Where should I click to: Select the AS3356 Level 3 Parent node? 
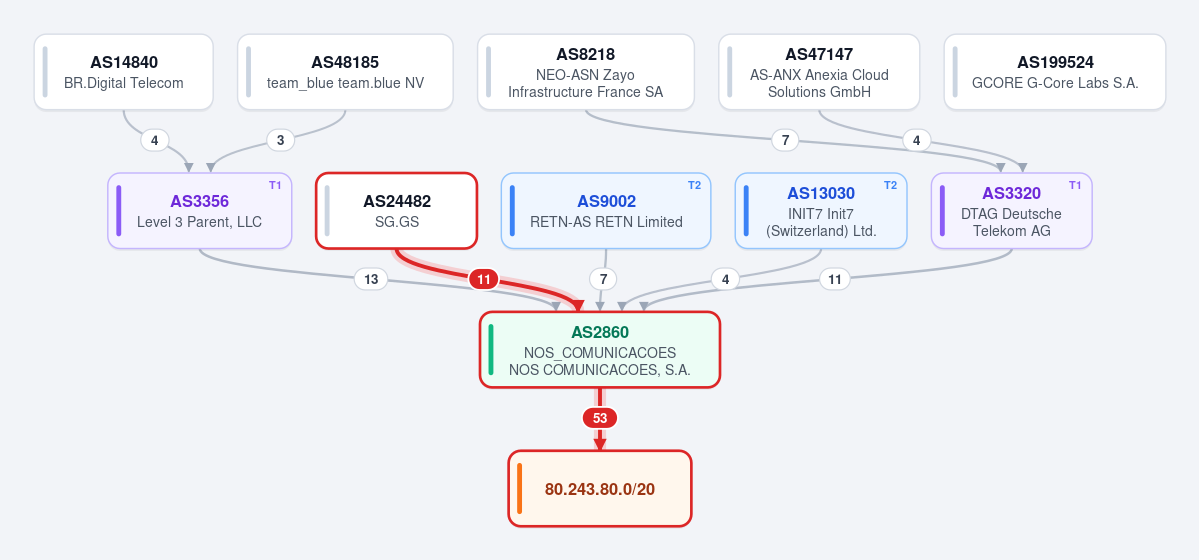point(200,210)
